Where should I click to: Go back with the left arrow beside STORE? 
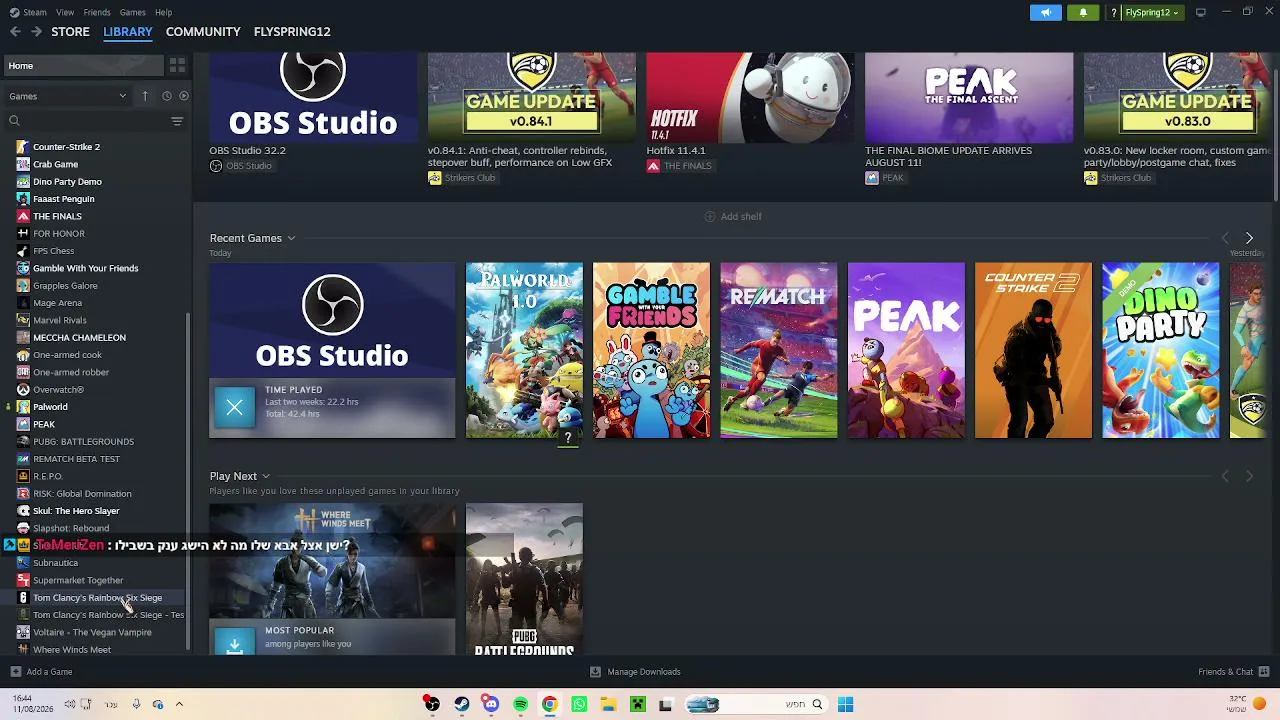[15, 32]
